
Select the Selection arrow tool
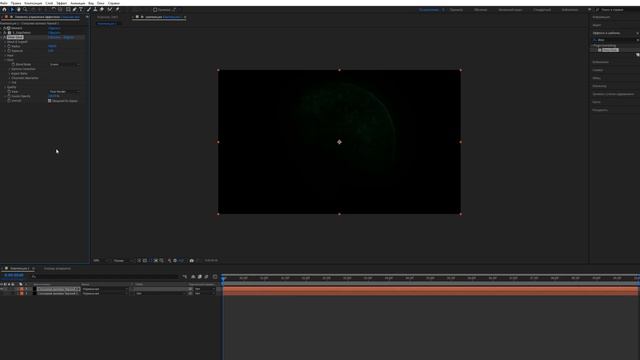tap(12, 9)
